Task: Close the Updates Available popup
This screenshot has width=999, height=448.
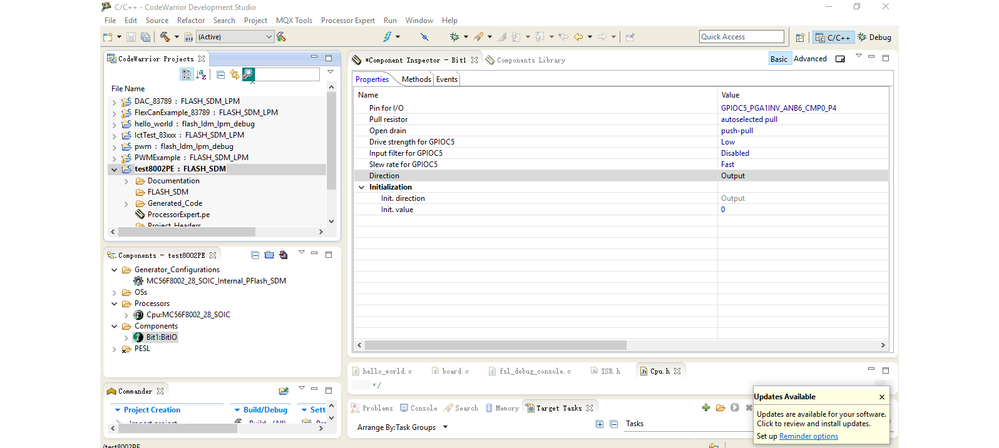Action: (882, 397)
